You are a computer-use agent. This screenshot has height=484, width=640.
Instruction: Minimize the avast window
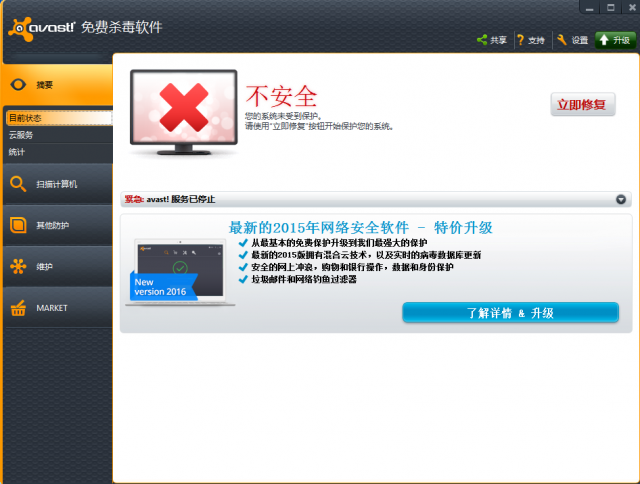(x=589, y=7)
